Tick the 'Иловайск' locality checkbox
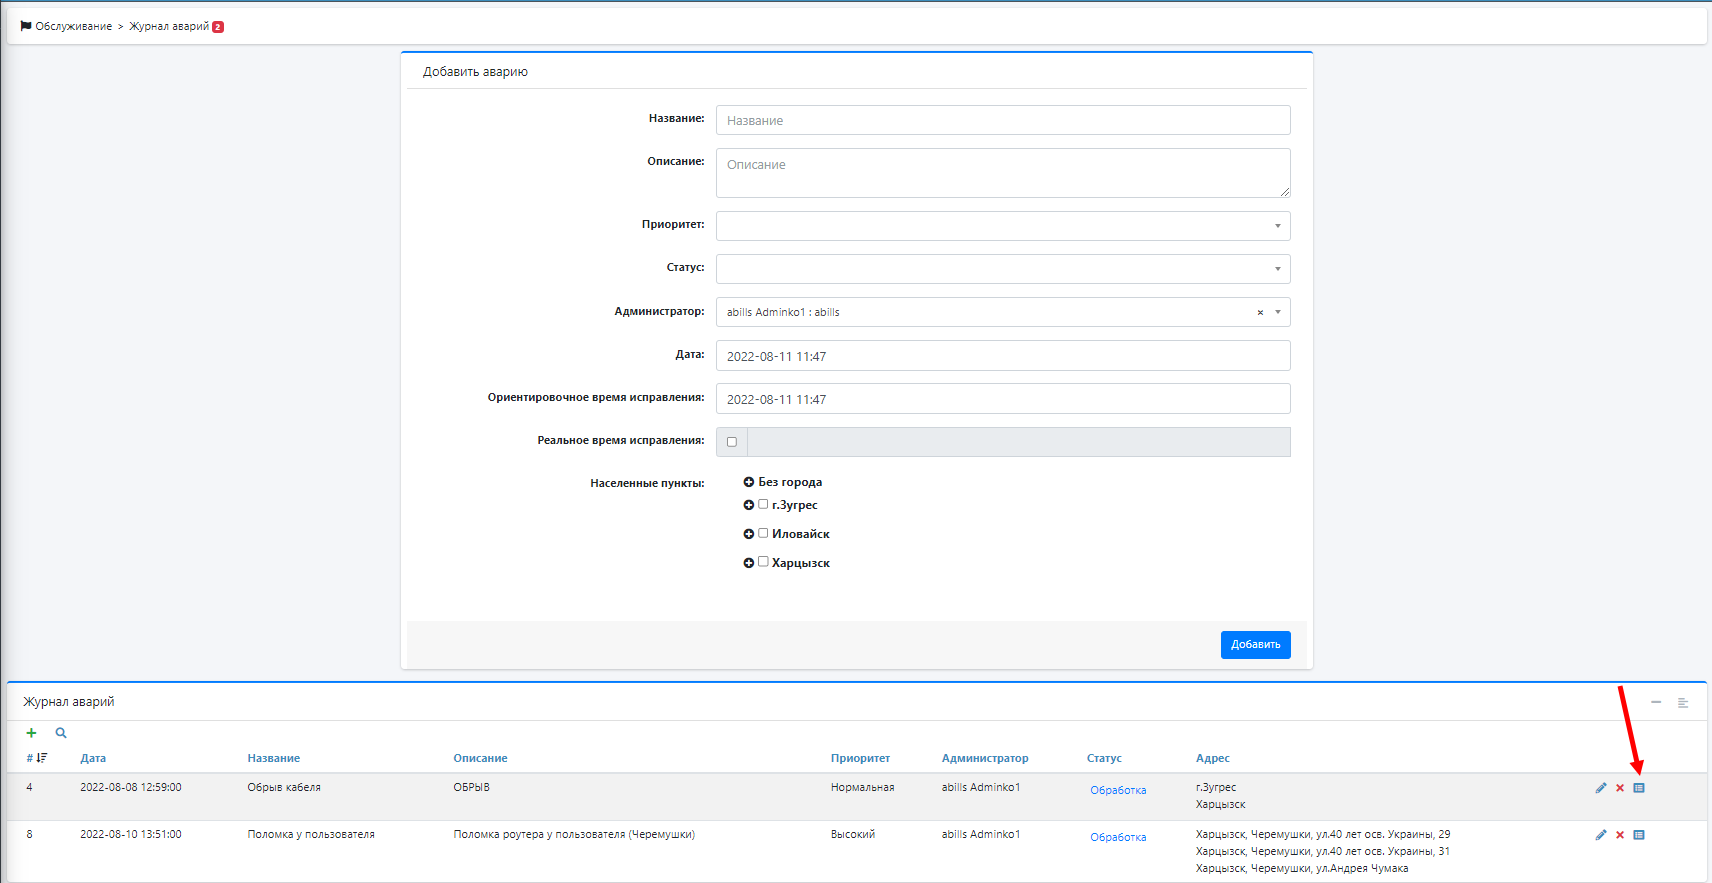The width and height of the screenshot is (1712, 883). point(763,533)
